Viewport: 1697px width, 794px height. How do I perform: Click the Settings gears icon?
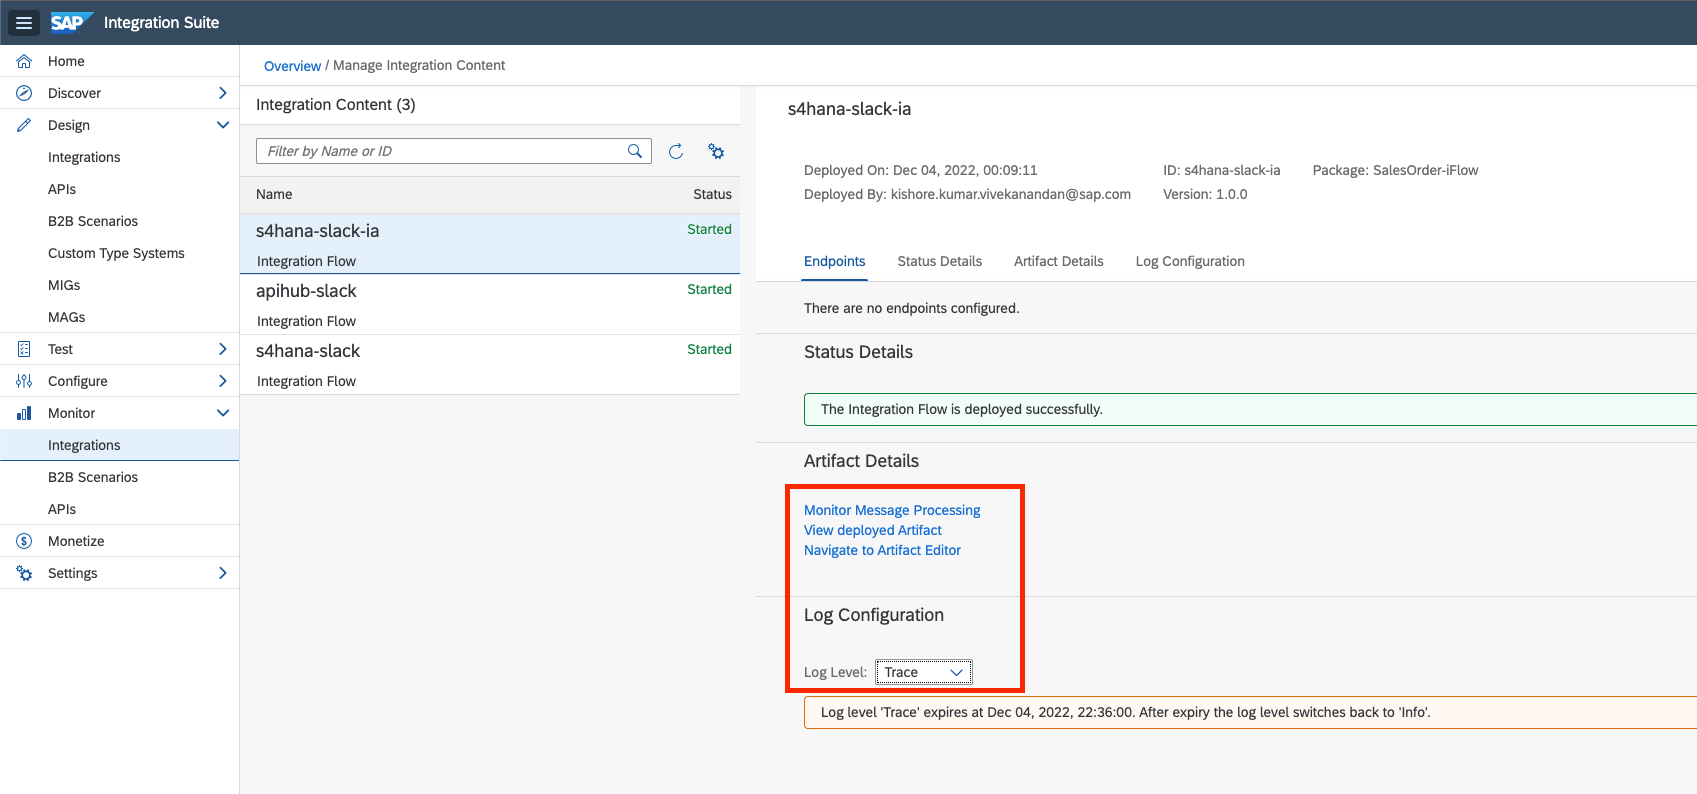click(x=24, y=573)
